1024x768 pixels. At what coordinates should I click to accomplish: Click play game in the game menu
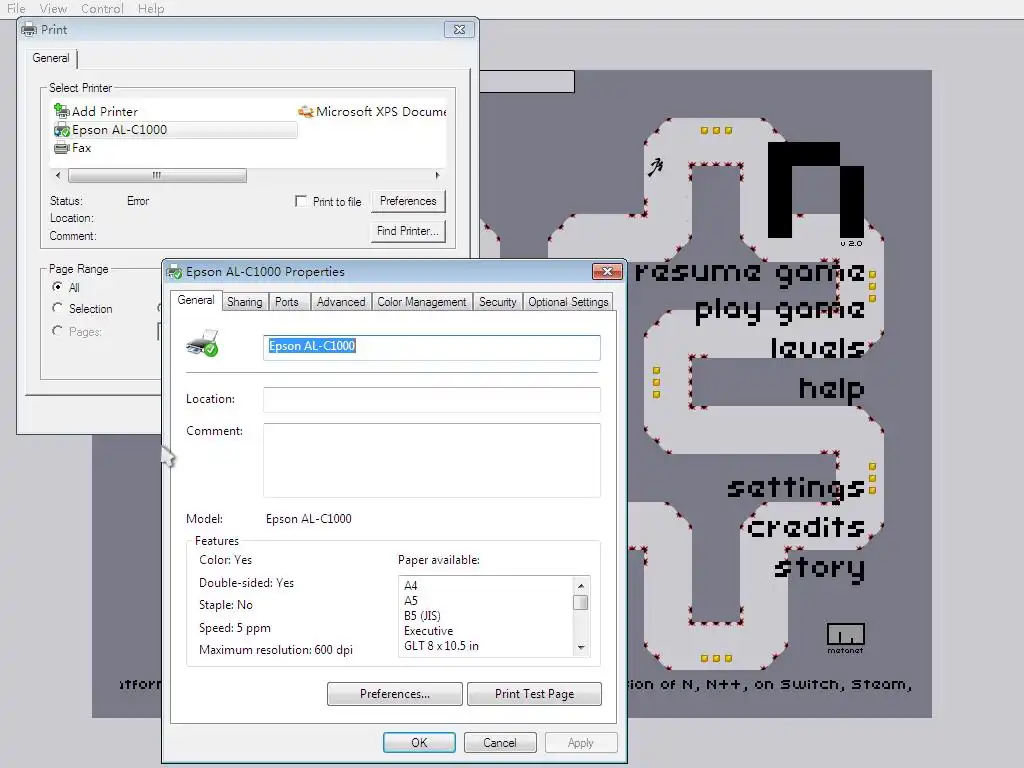tap(780, 310)
